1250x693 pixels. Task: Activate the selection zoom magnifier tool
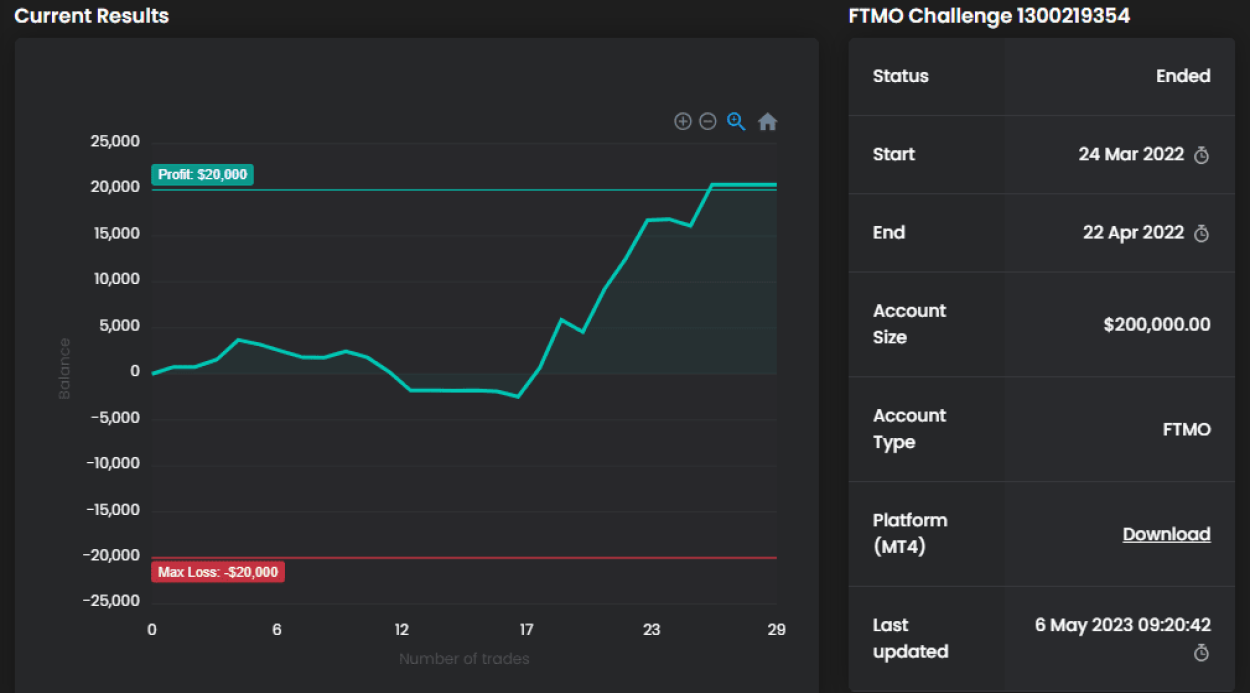[736, 121]
